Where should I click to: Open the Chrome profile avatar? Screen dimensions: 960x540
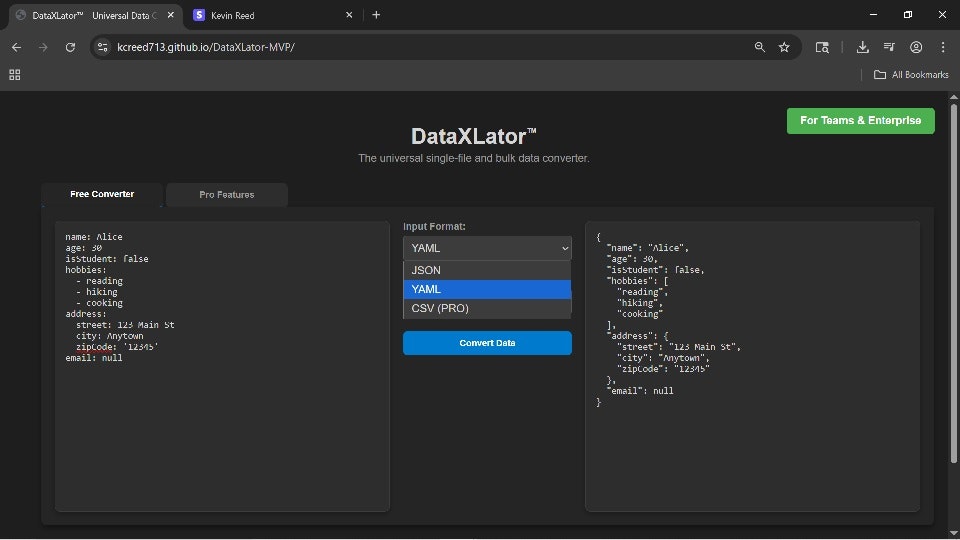point(916,47)
